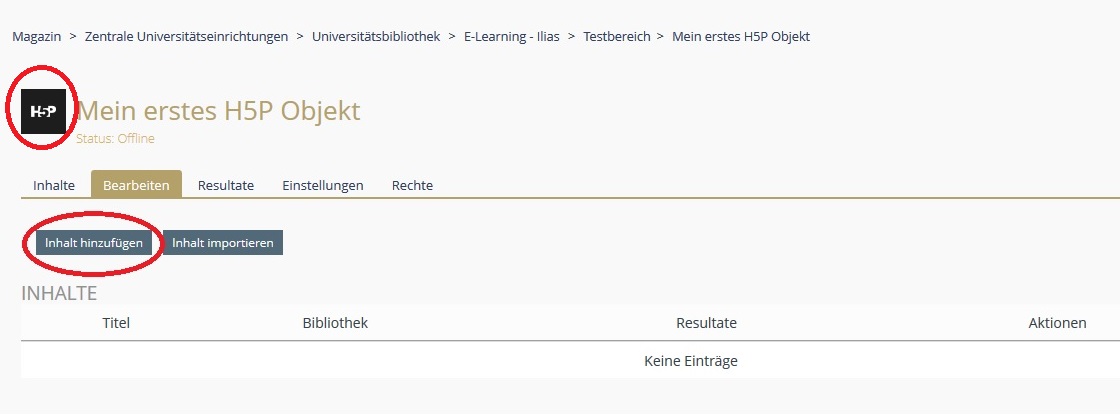Click the Aktionen column header
This screenshot has width=1120, height=416.
[1057, 323]
